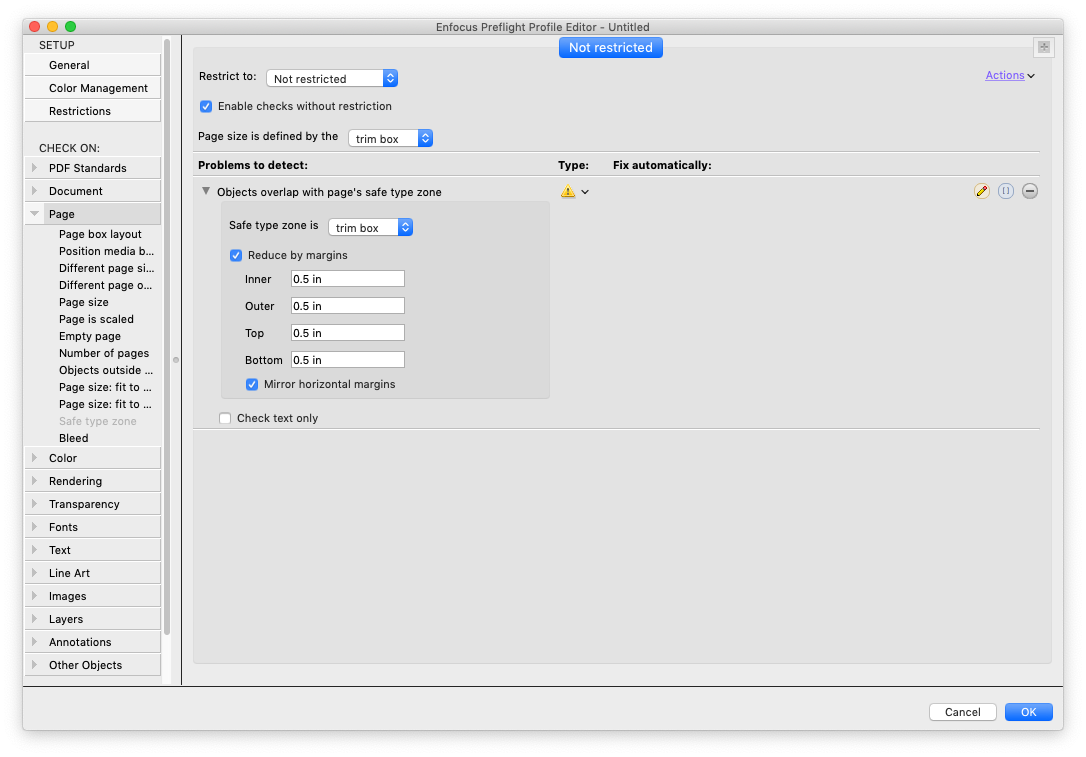Click the yellow pencil edit icon
The image size is (1086, 757).
tap(981, 191)
